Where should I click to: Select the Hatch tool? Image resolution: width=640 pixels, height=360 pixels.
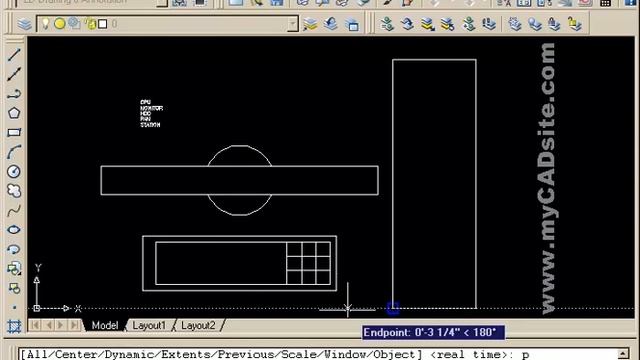click(14, 326)
